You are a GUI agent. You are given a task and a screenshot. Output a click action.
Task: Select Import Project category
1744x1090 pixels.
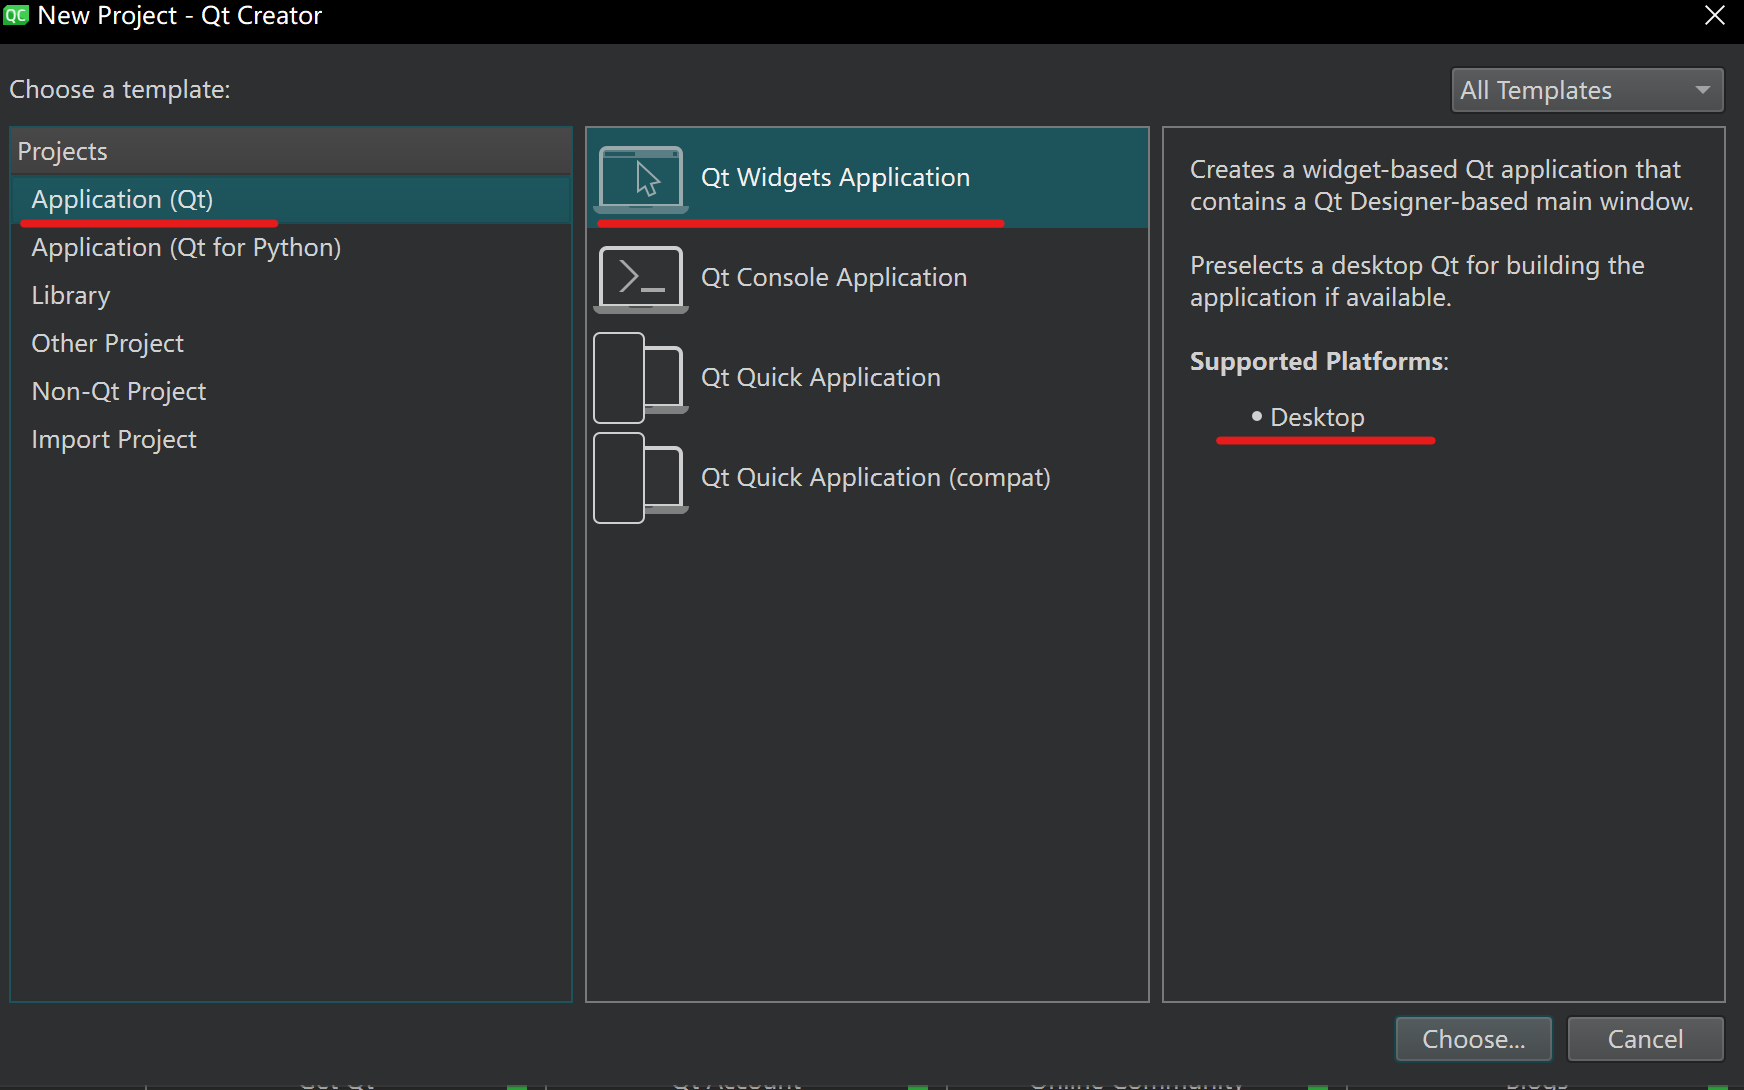114,439
